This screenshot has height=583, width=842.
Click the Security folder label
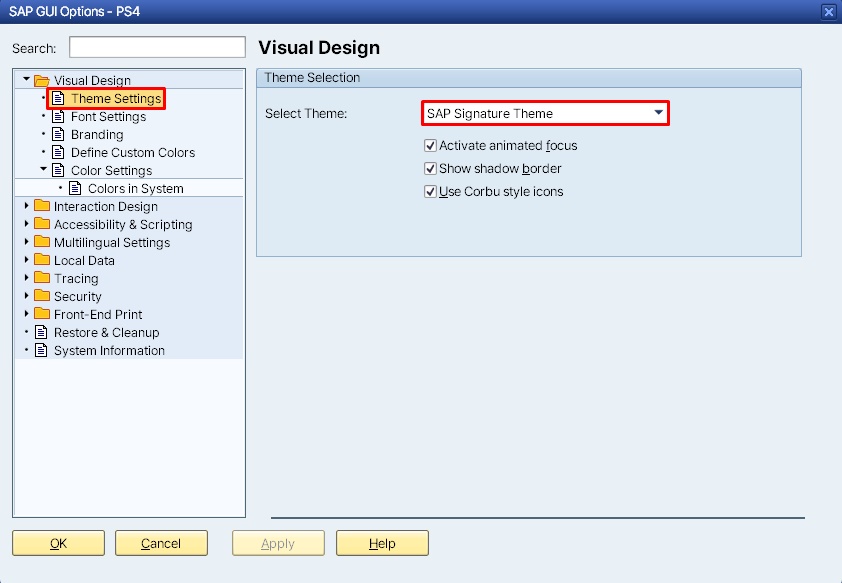(x=78, y=296)
